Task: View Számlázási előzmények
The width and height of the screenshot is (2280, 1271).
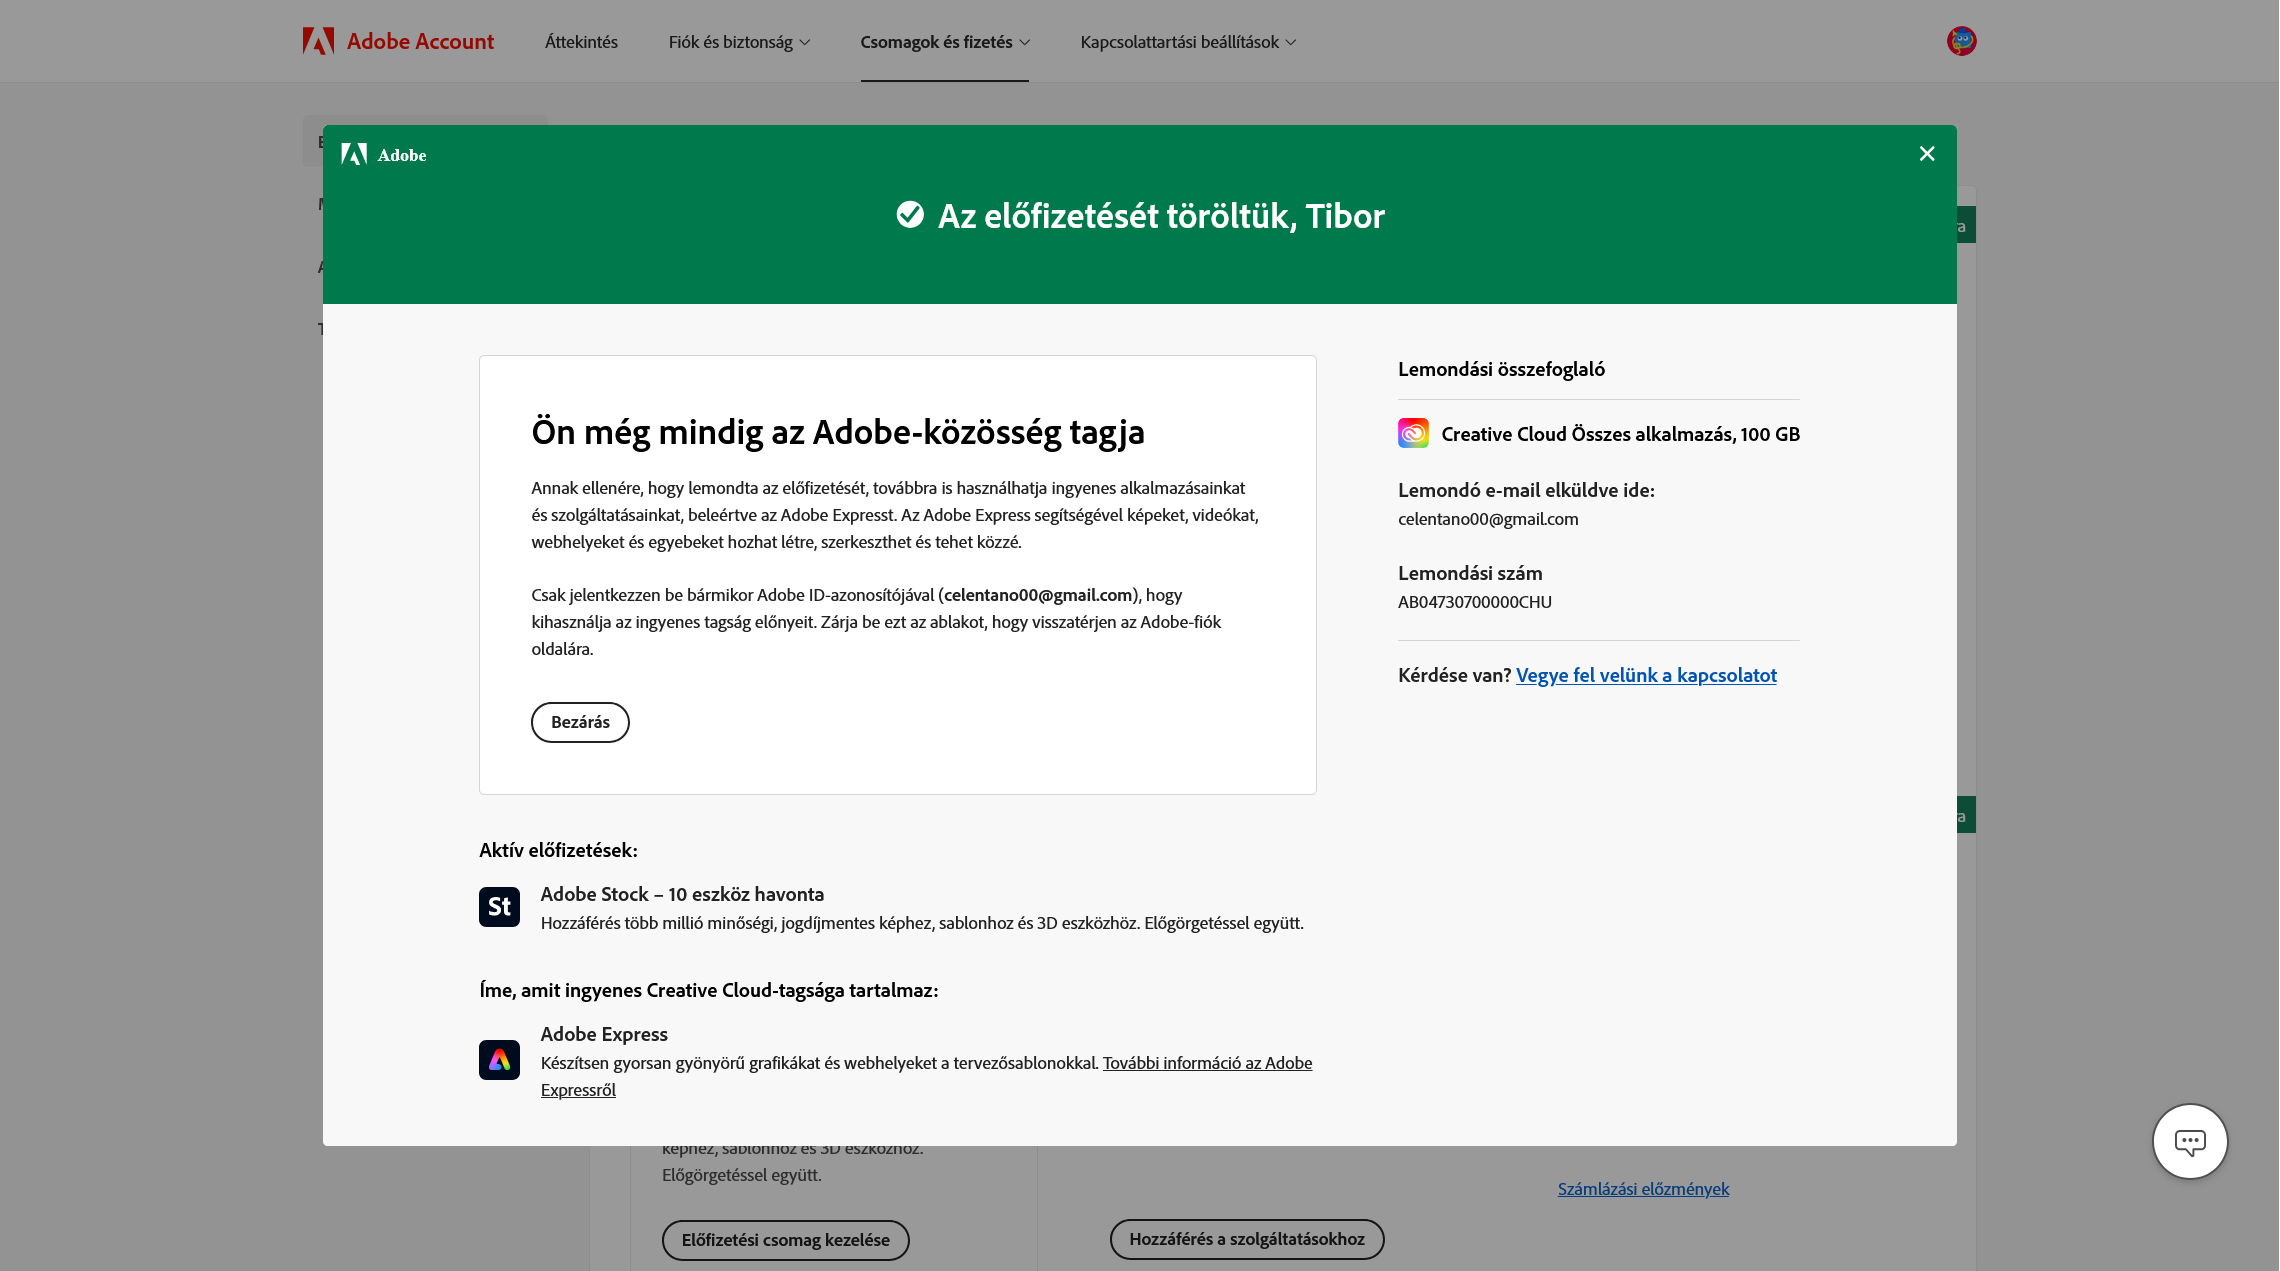Action: (x=1643, y=1189)
